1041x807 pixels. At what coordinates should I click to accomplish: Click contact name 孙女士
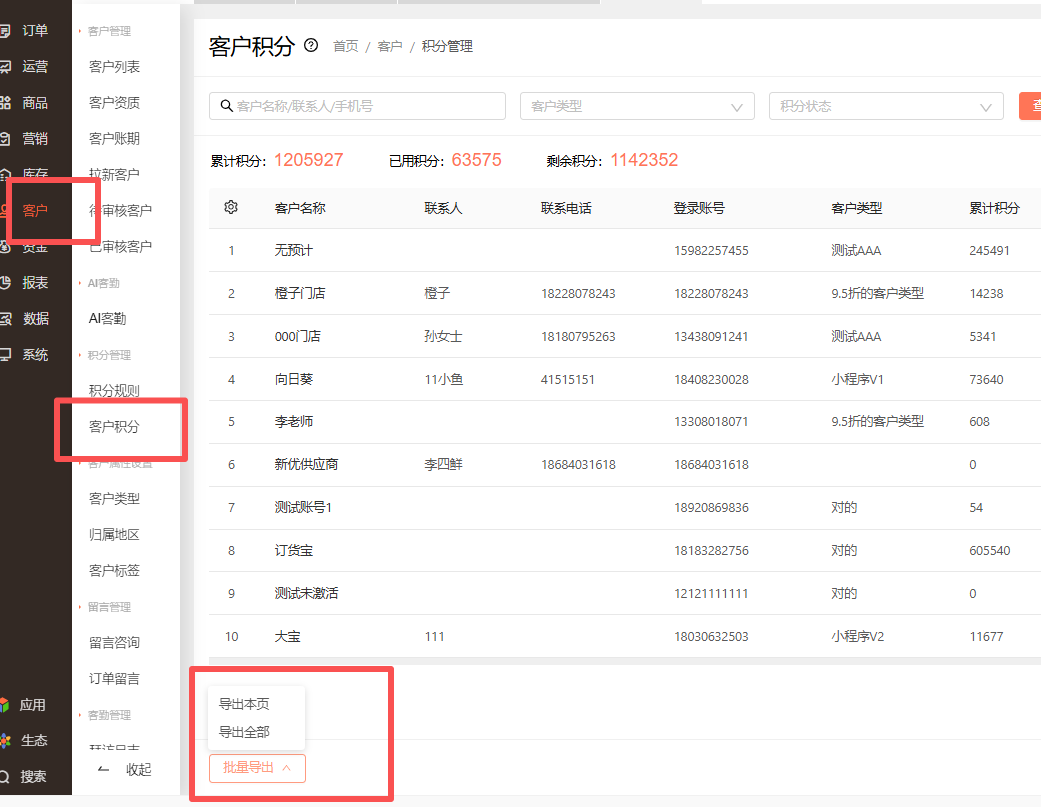point(443,336)
